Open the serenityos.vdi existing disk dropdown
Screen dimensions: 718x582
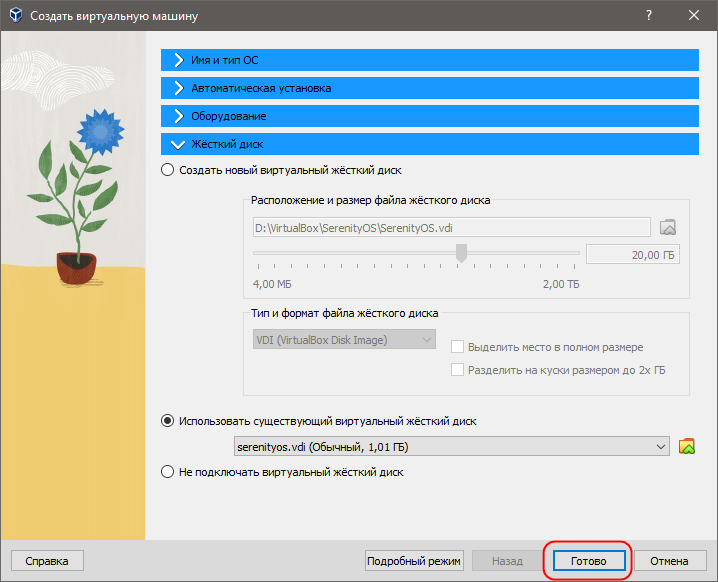[x=451, y=446]
